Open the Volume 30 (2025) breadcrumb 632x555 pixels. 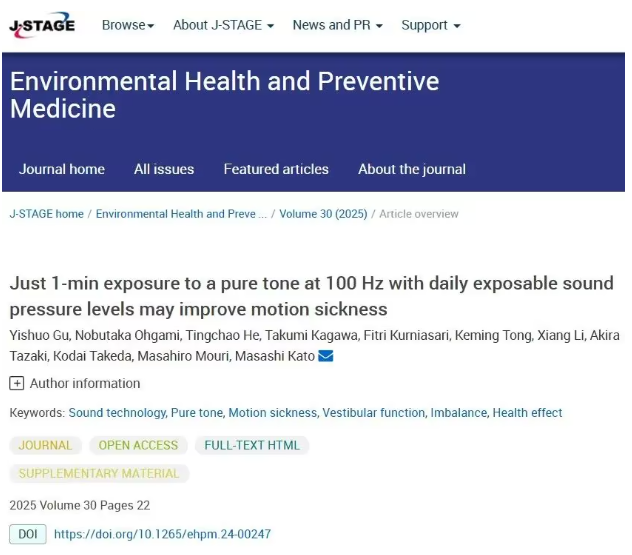323,214
